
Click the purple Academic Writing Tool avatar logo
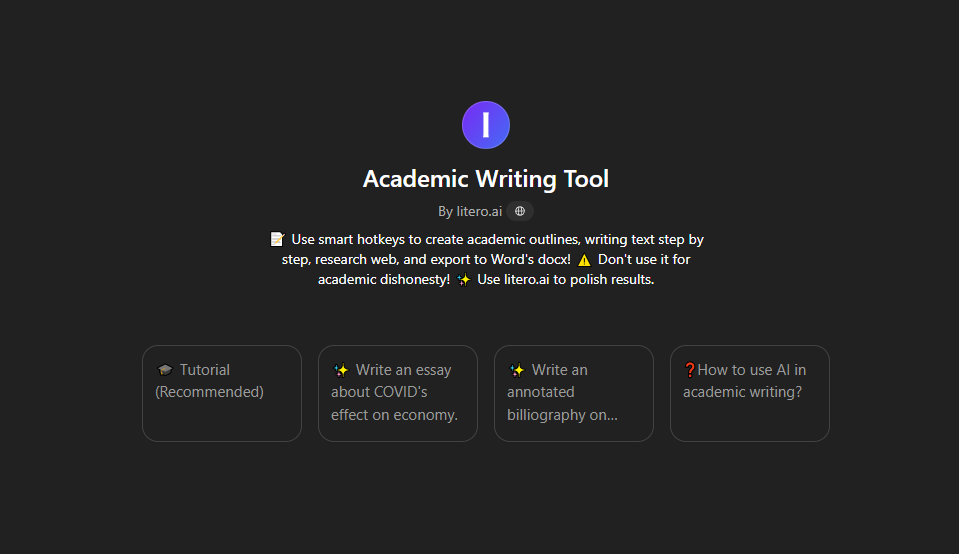pyautogui.click(x=486, y=125)
